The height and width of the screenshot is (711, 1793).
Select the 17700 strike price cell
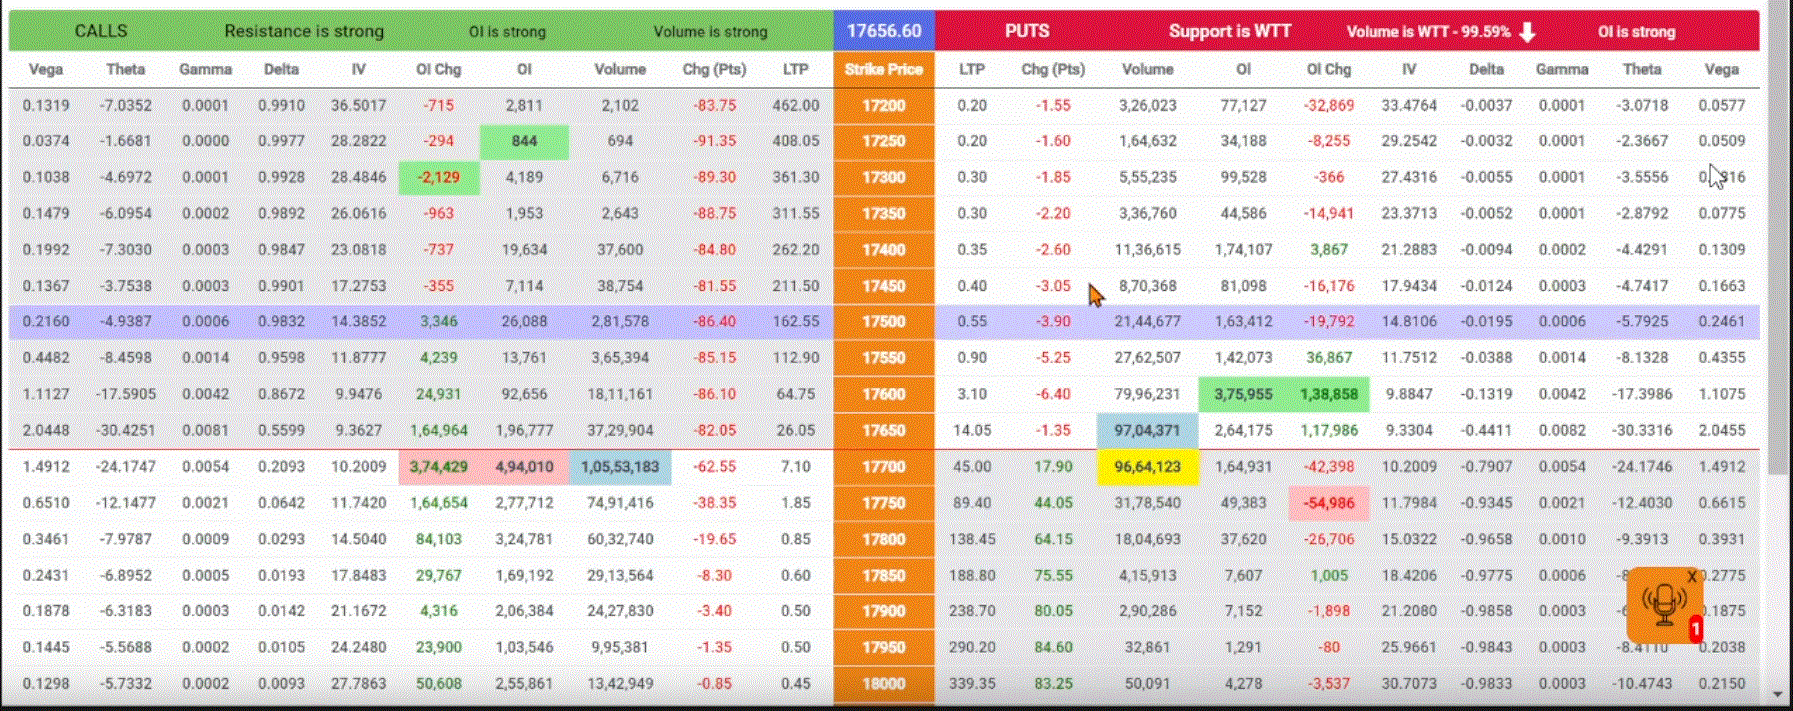click(x=883, y=467)
